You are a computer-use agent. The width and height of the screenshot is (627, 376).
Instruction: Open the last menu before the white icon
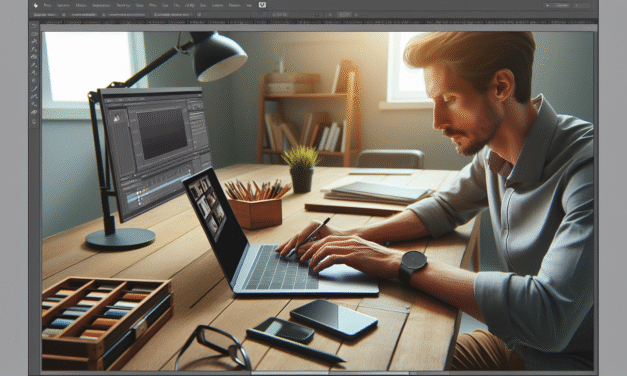[x=249, y=5]
